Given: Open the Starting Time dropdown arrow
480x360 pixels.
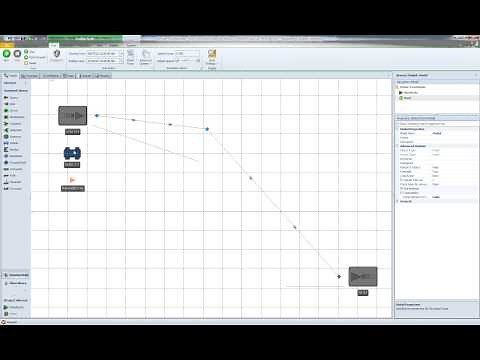Looking at the screenshot, I should click(121, 53).
